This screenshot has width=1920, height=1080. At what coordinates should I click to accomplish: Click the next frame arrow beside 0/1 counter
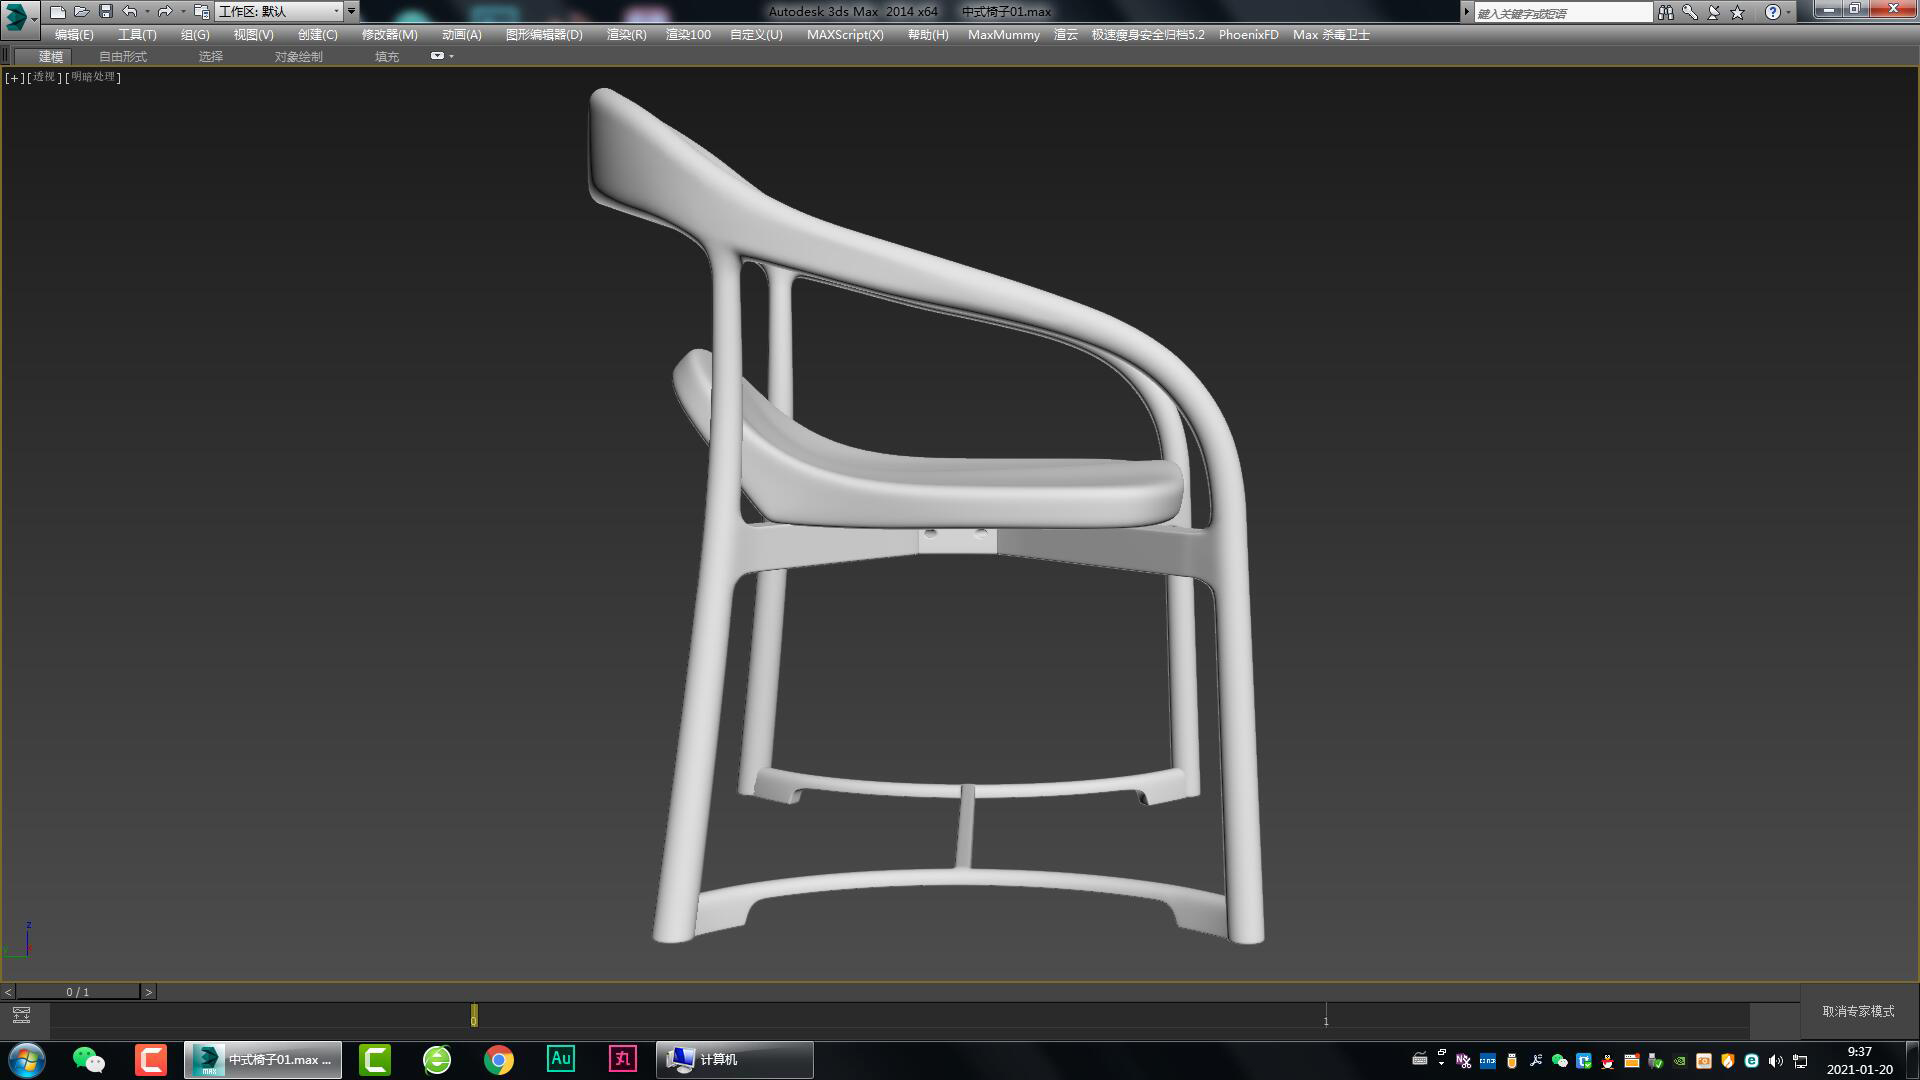(x=150, y=991)
